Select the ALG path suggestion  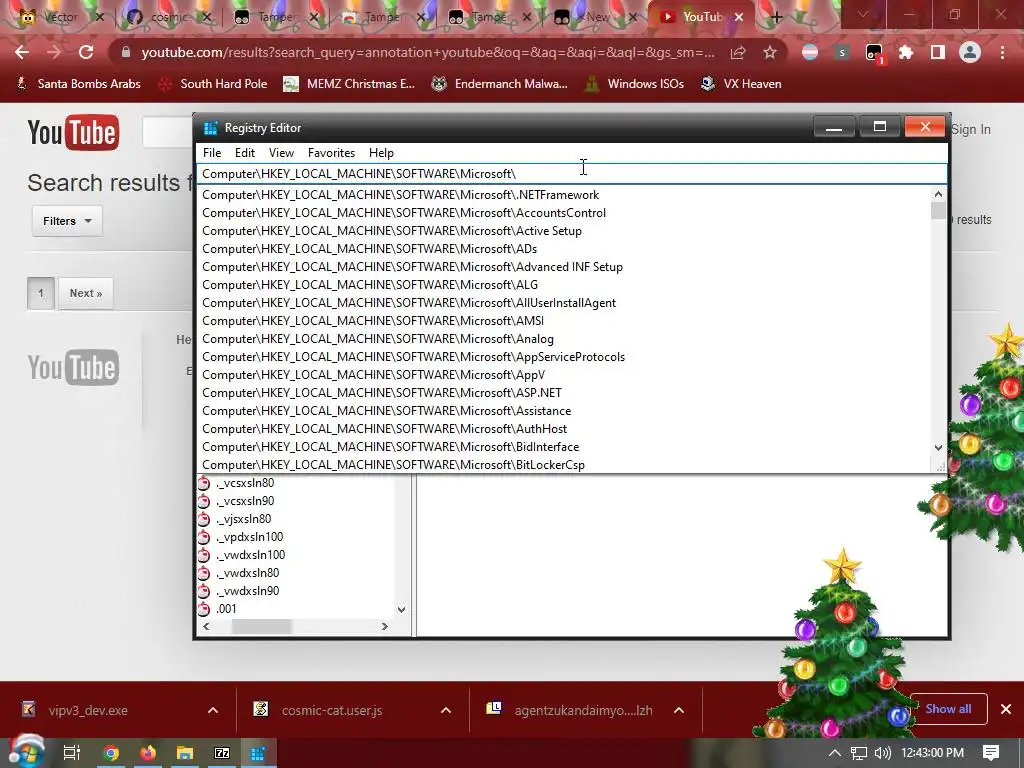click(564, 285)
